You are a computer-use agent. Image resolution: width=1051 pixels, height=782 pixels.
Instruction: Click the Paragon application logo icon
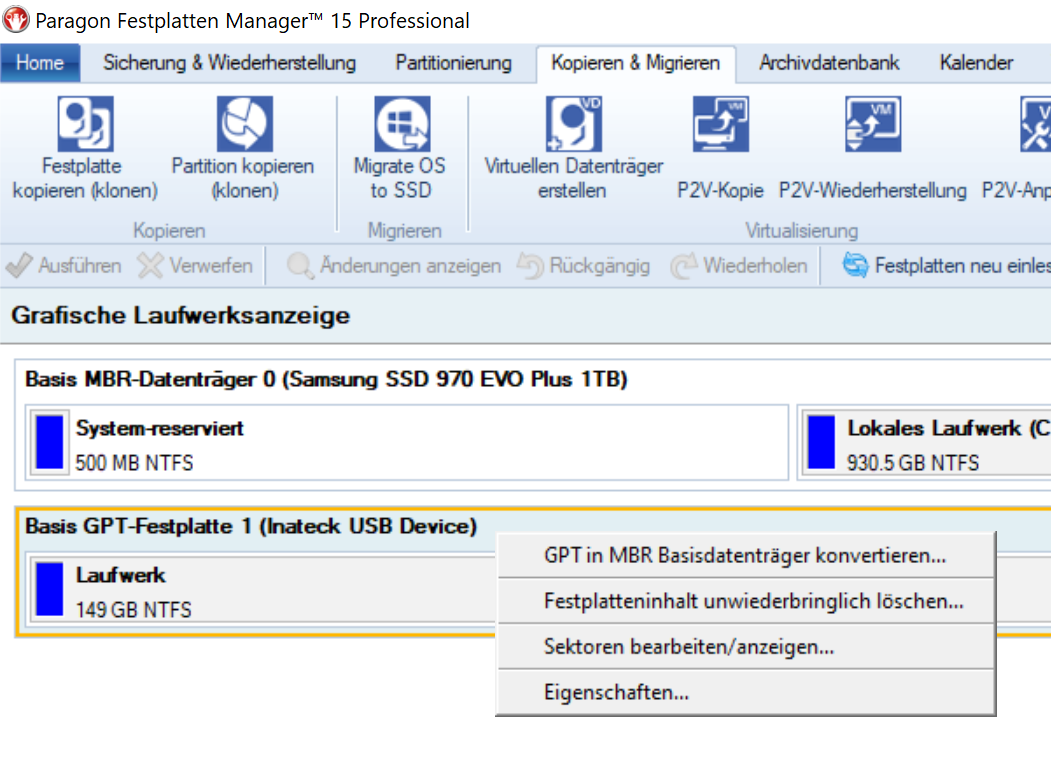coord(16,19)
